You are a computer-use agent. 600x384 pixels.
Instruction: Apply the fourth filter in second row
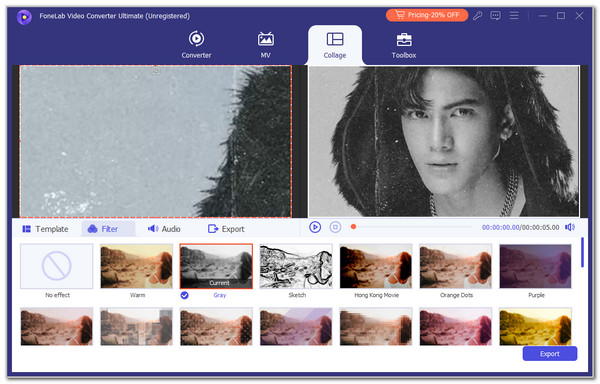[x=296, y=326]
